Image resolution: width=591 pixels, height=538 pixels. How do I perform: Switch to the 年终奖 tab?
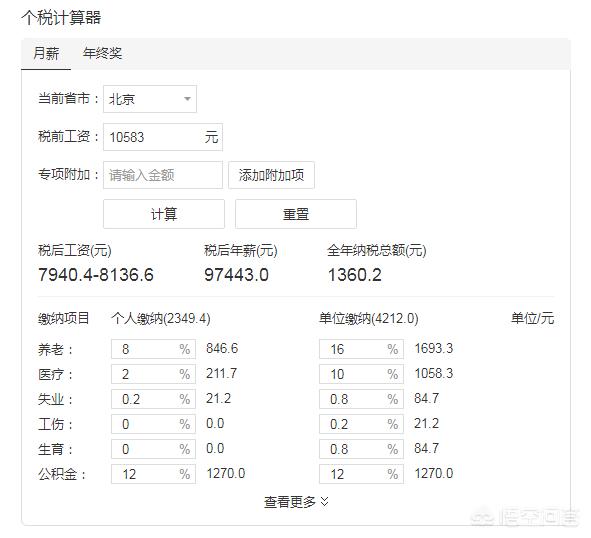(103, 54)
